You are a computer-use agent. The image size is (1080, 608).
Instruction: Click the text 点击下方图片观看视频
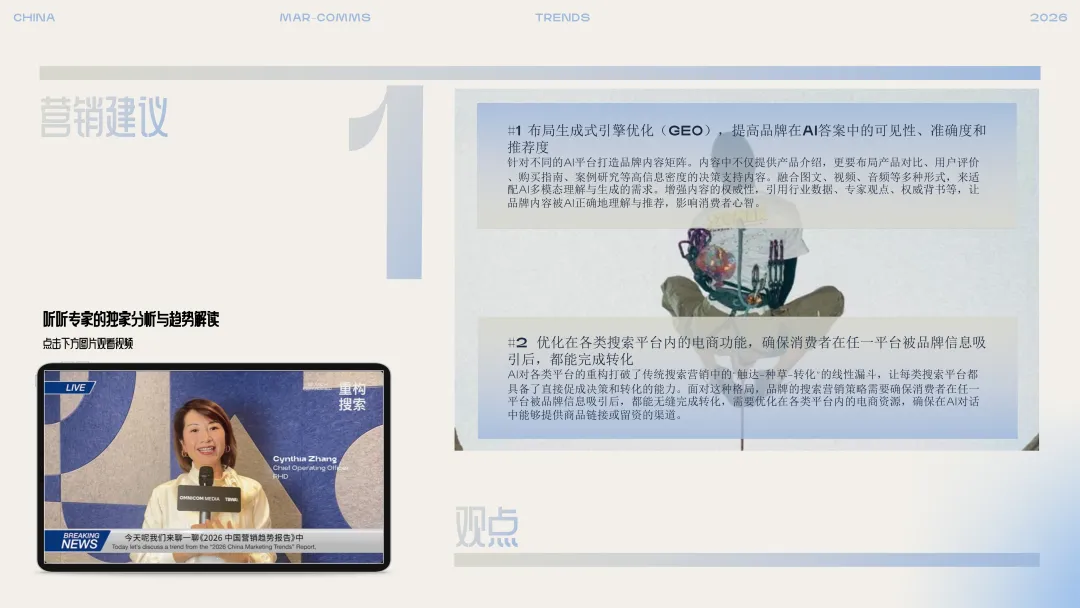pos(87,343)
